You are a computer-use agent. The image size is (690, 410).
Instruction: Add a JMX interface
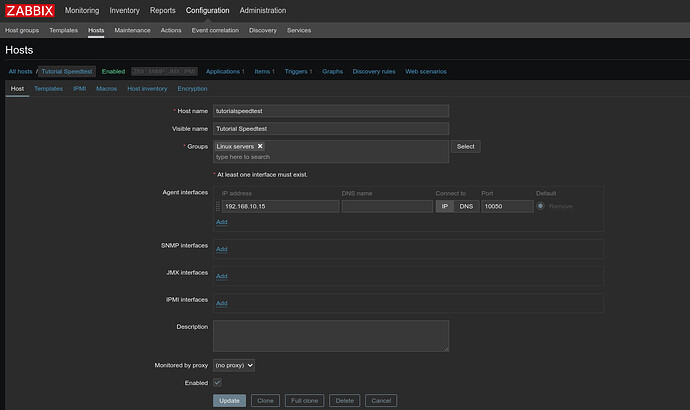222,276
